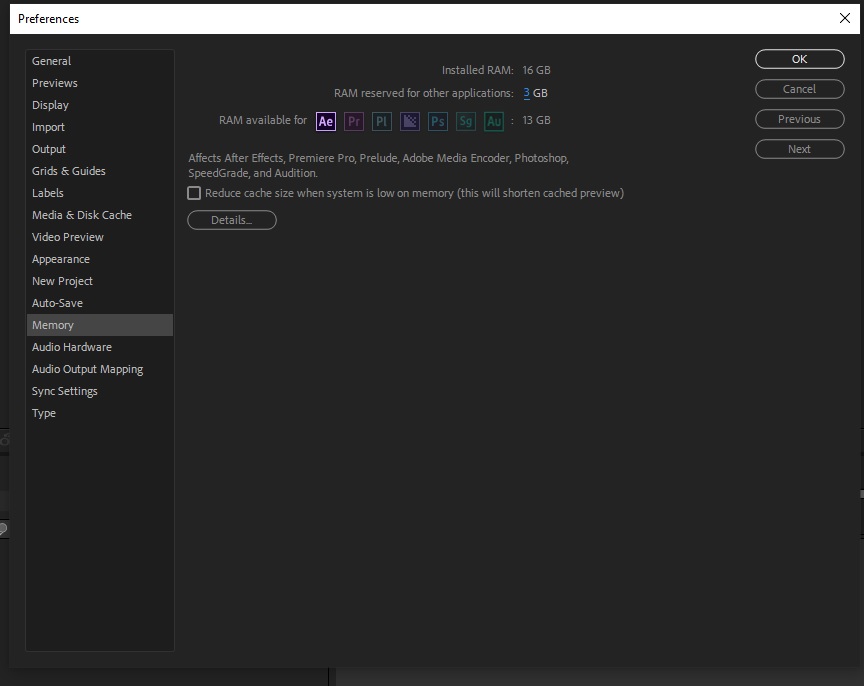Close the Preferences dialog with X
The width and height of the screenshot is (864, 686).
coord(845,18)
